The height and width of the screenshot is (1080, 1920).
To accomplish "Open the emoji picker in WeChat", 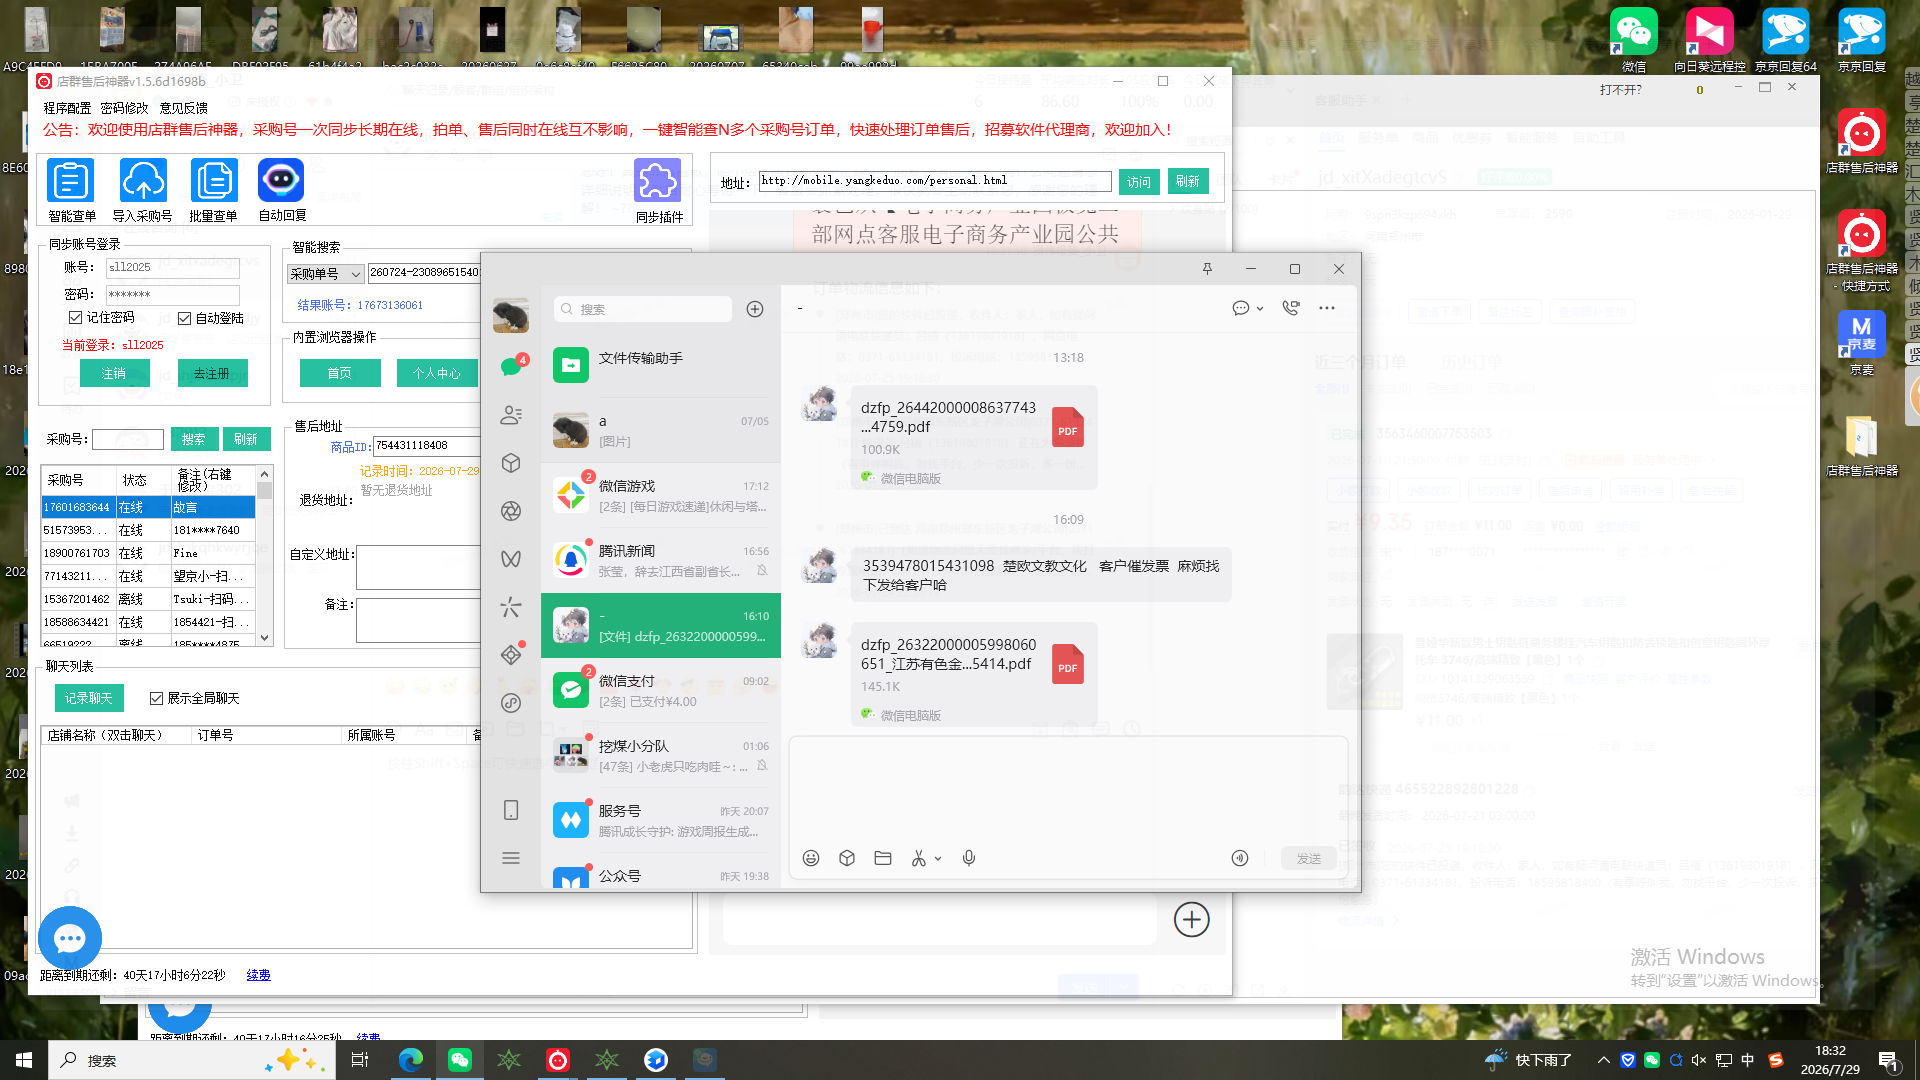I will point(811,858).
